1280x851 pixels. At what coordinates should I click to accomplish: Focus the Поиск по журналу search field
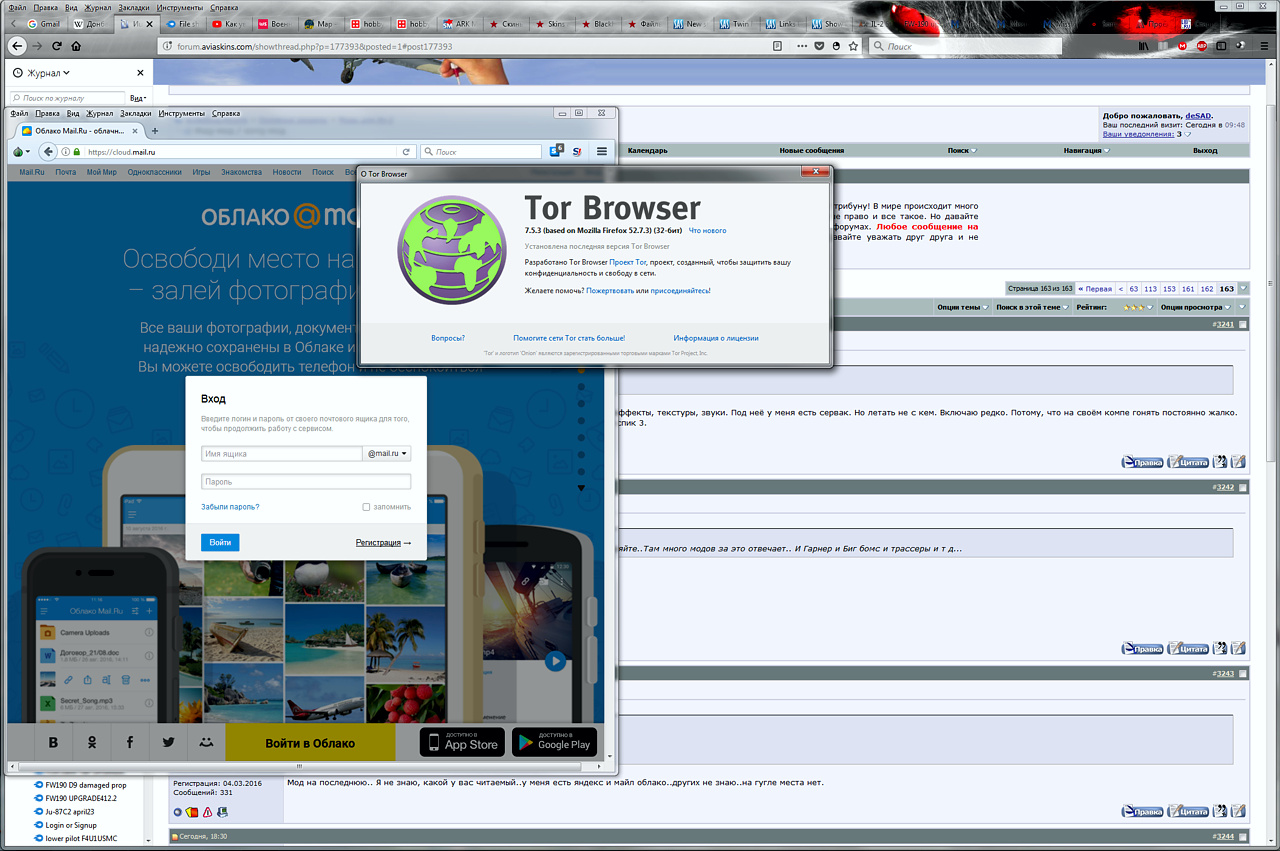pos(68,98)
